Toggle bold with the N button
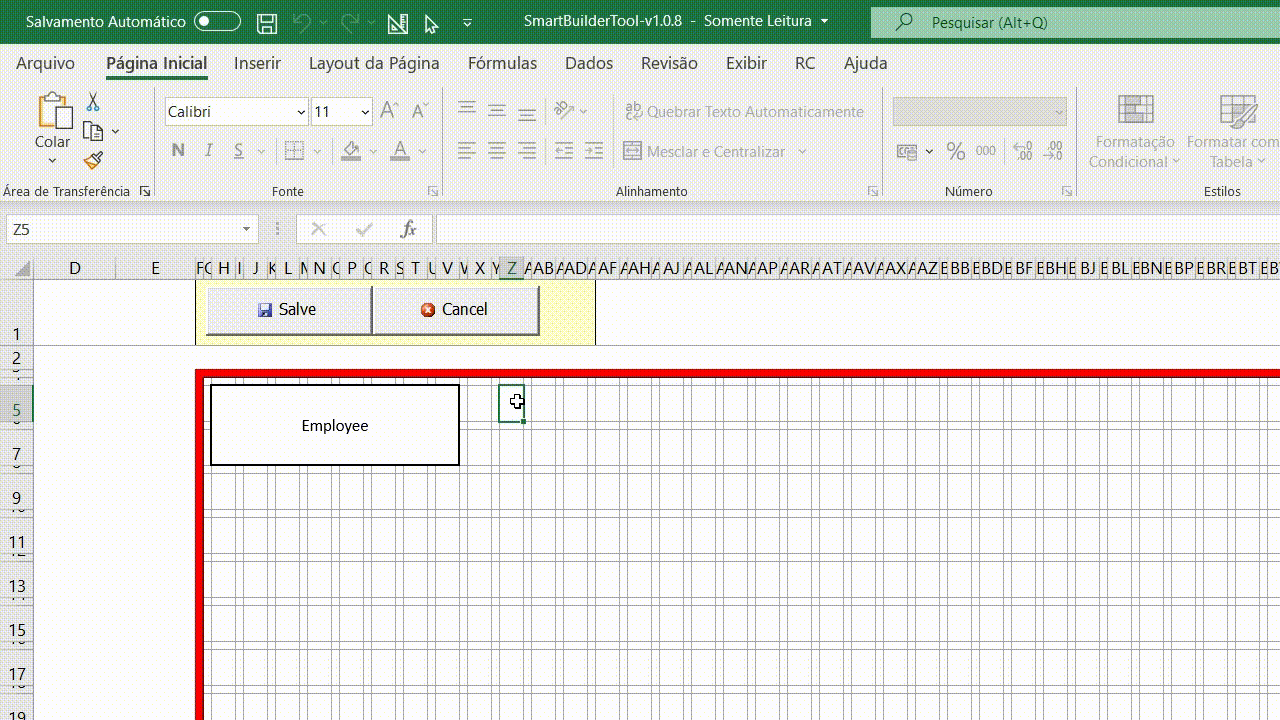This screenshot has width=1280, height=720. [x=178, y=150]
